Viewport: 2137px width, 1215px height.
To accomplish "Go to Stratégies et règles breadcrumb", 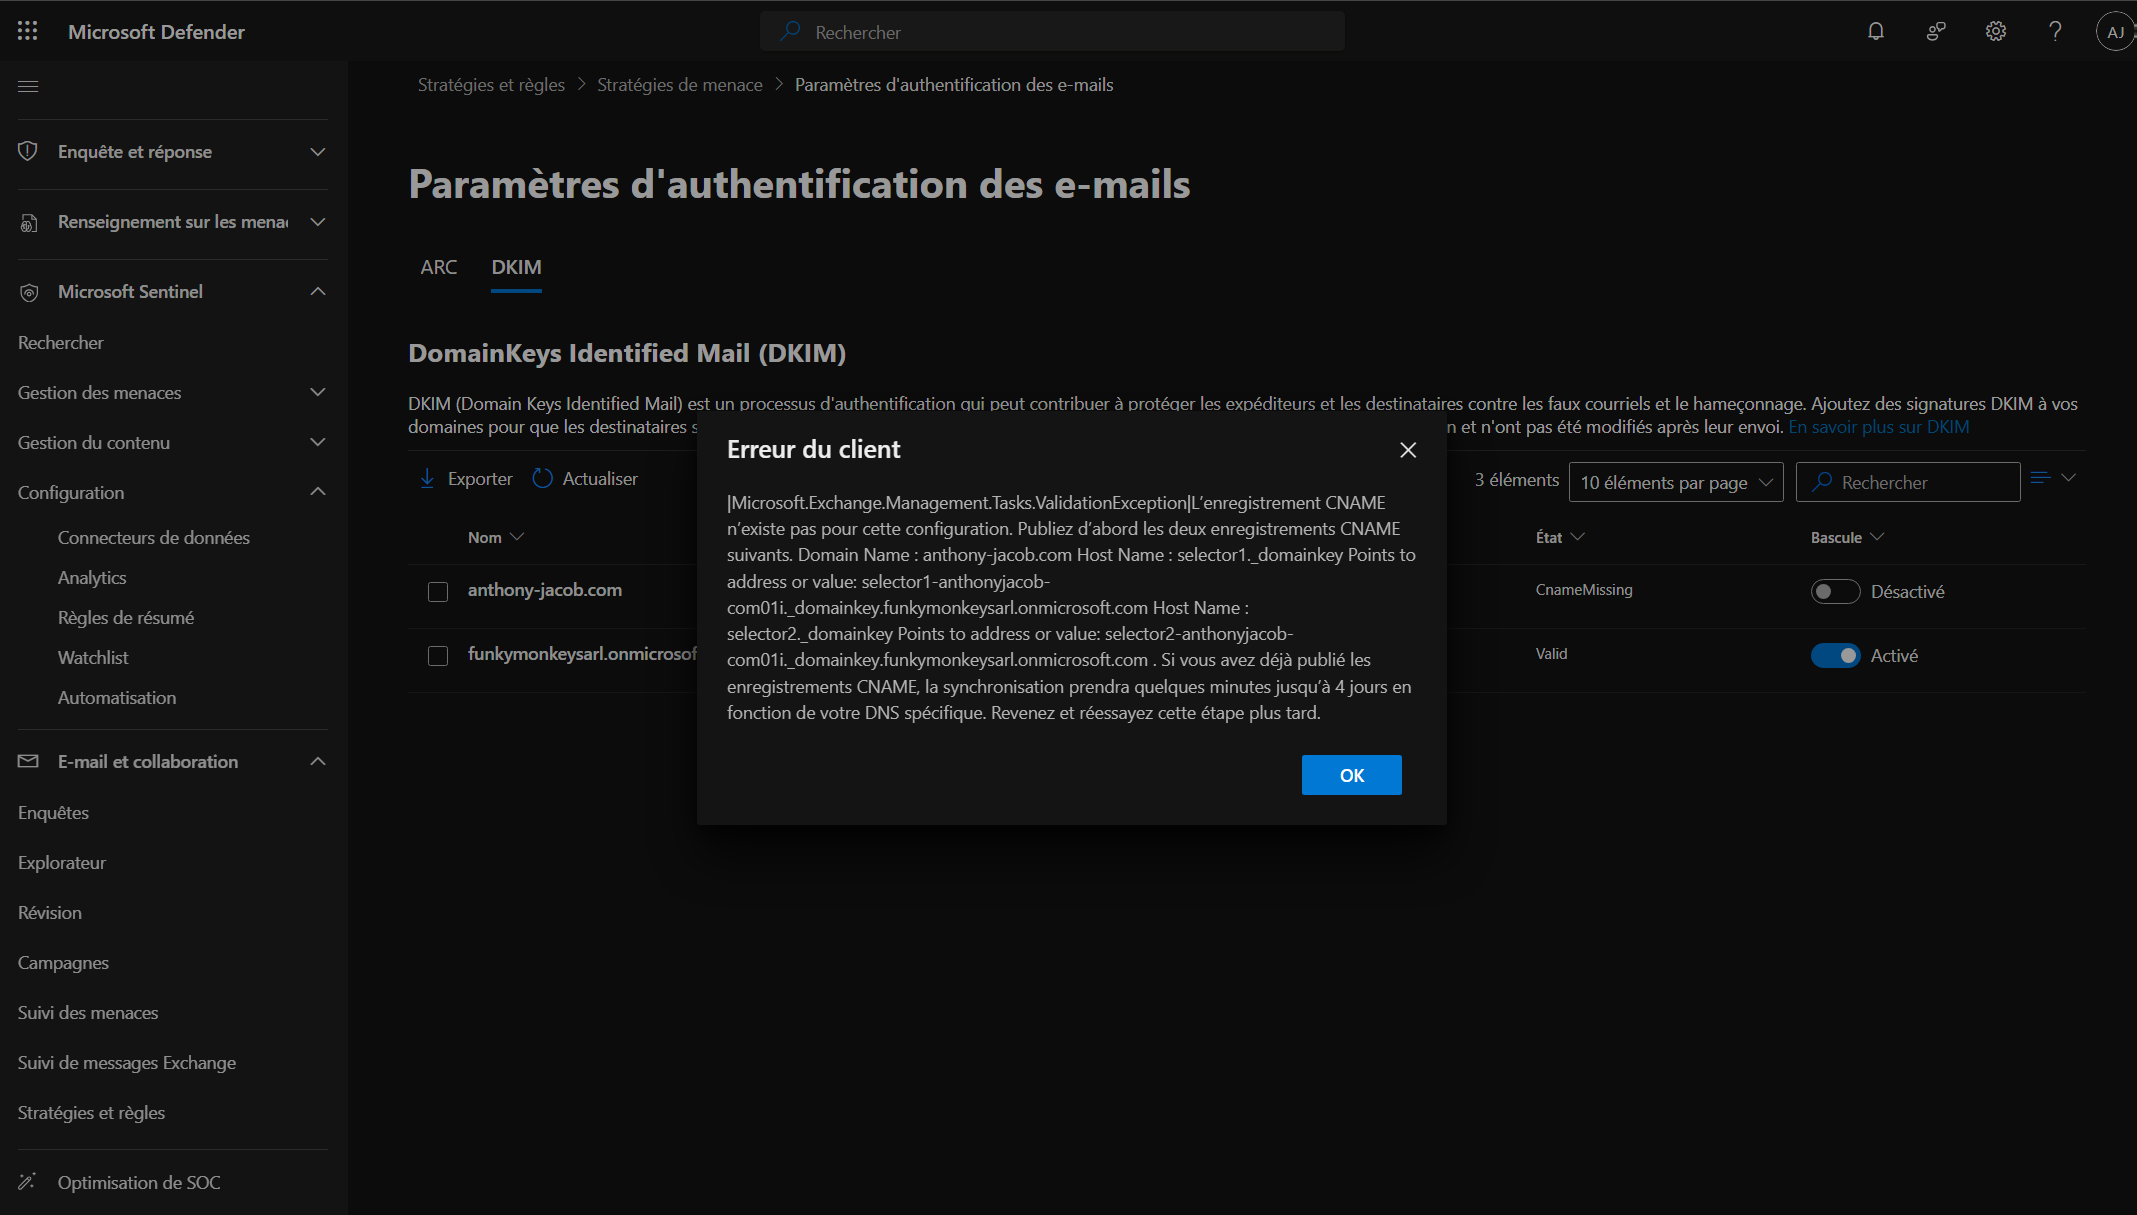I will pos(491,85).
